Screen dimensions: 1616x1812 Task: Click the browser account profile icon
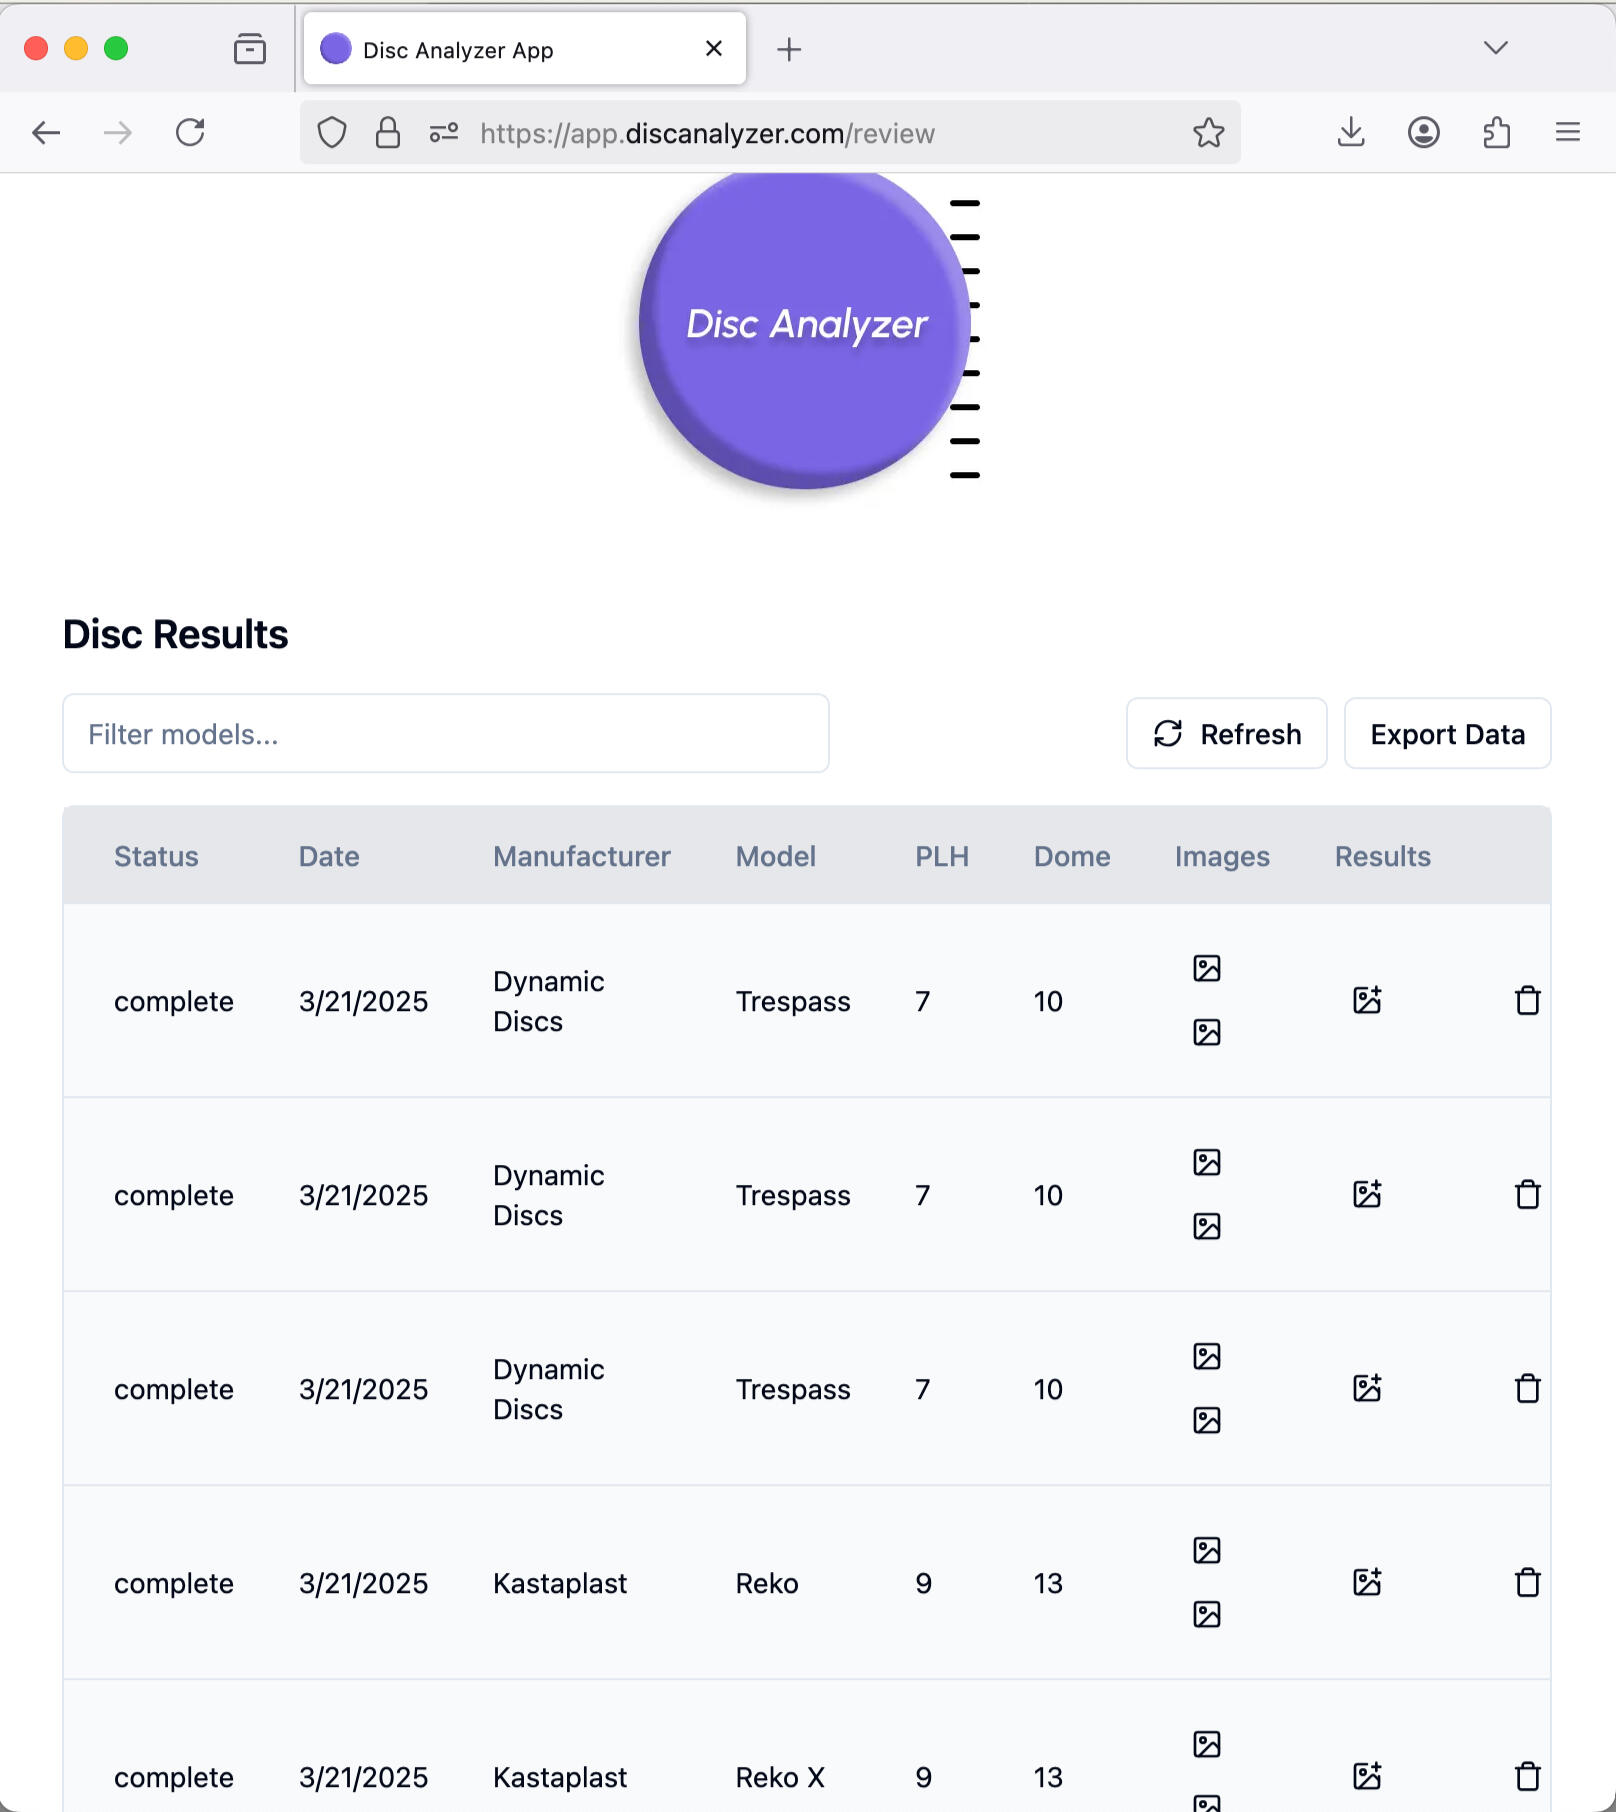tap(1424, 132)
